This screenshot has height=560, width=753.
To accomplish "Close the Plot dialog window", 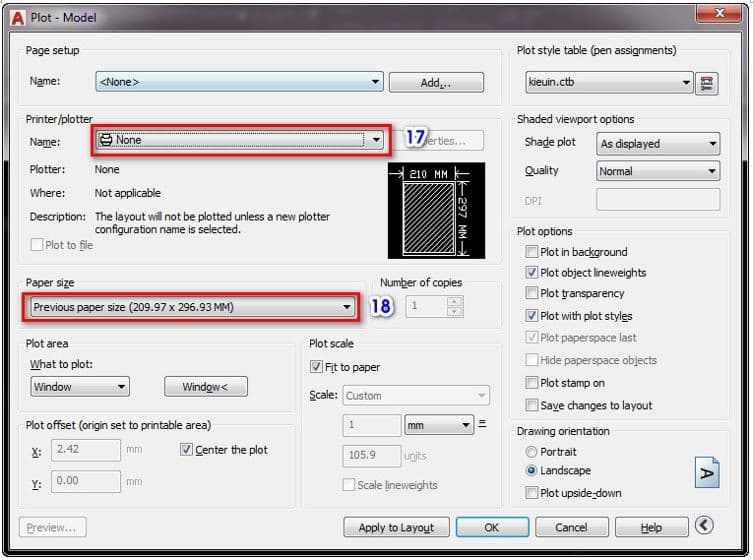I will pyautogui.click(x=719, y=13).
